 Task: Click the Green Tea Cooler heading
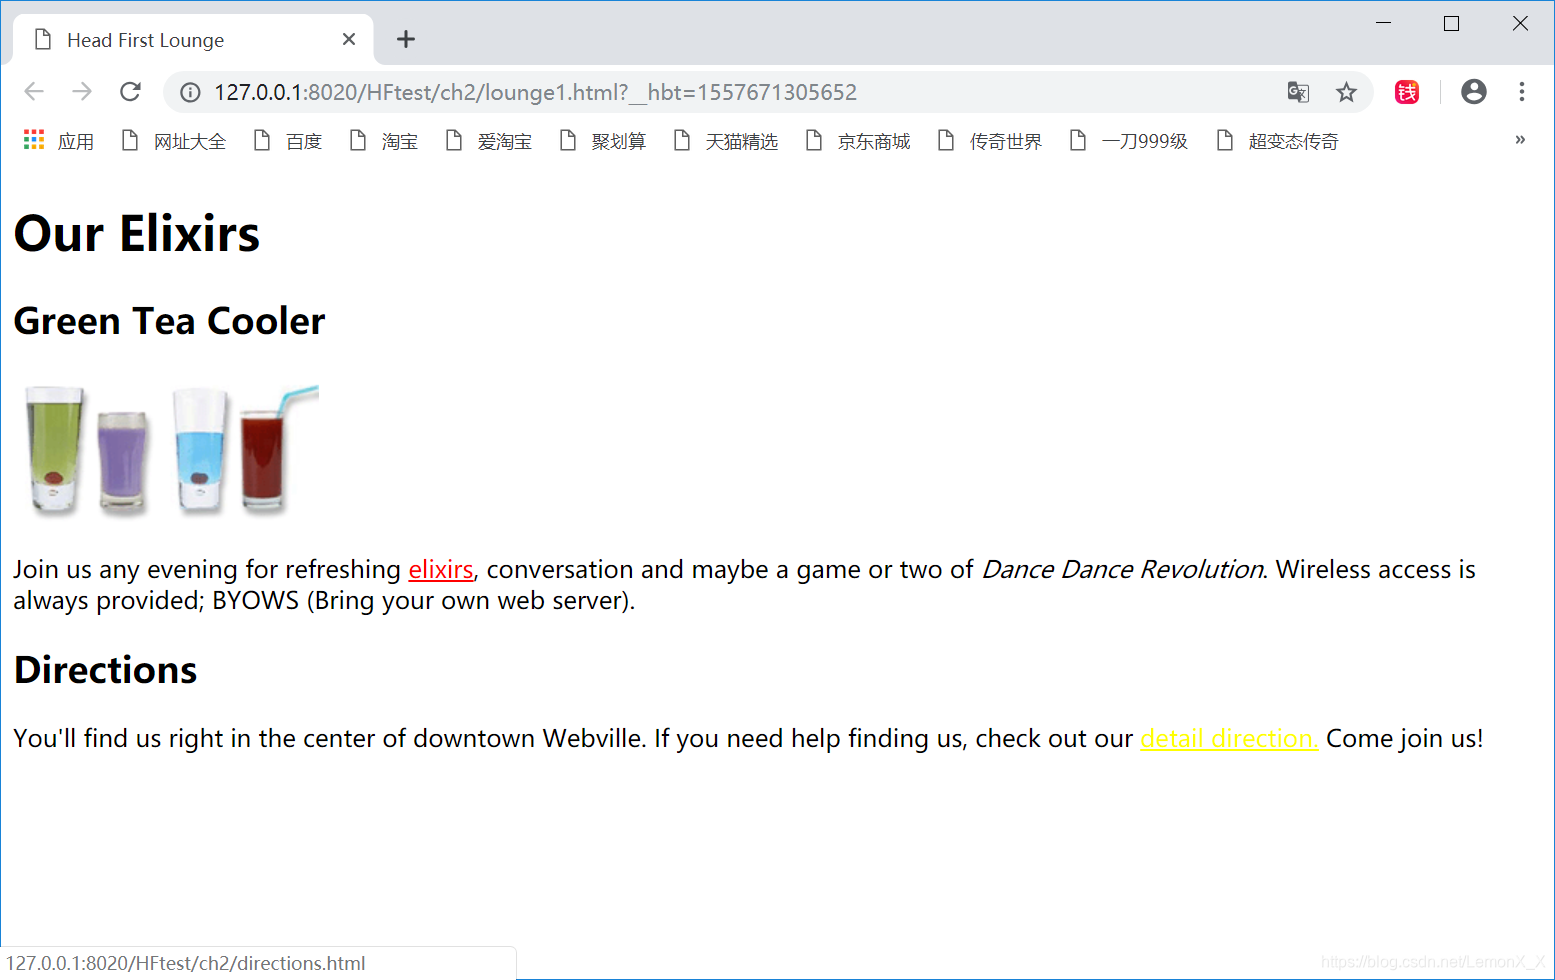tap(169, 321)
